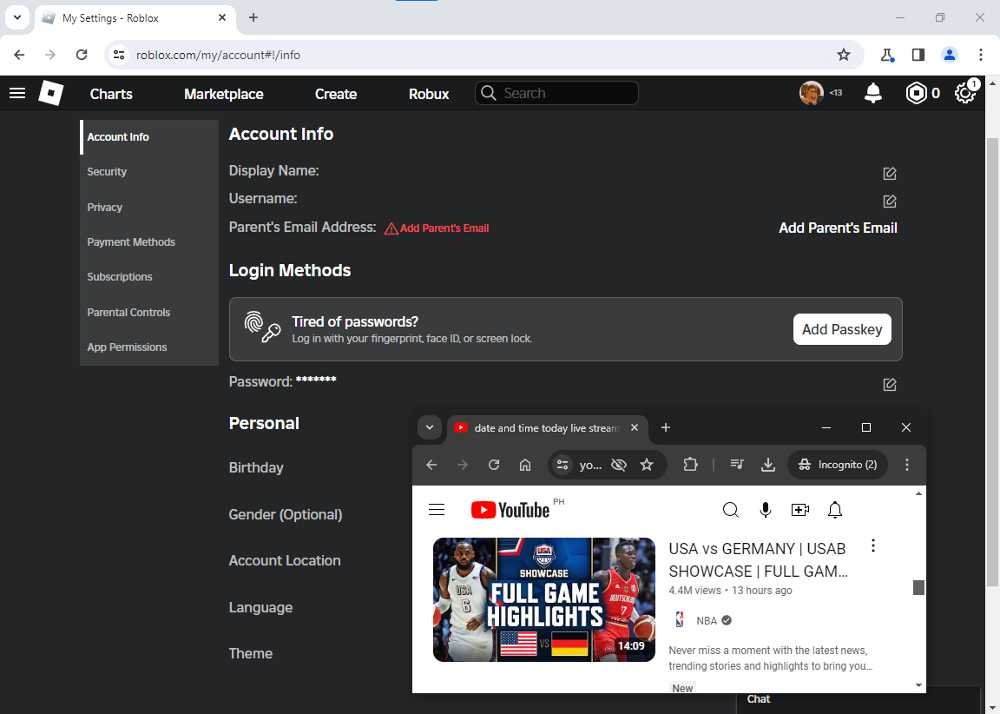The height and width of the screenshot is (714, 1000).
Task: Toggle third-party cookies eye icon
Action: pos(619,465)
